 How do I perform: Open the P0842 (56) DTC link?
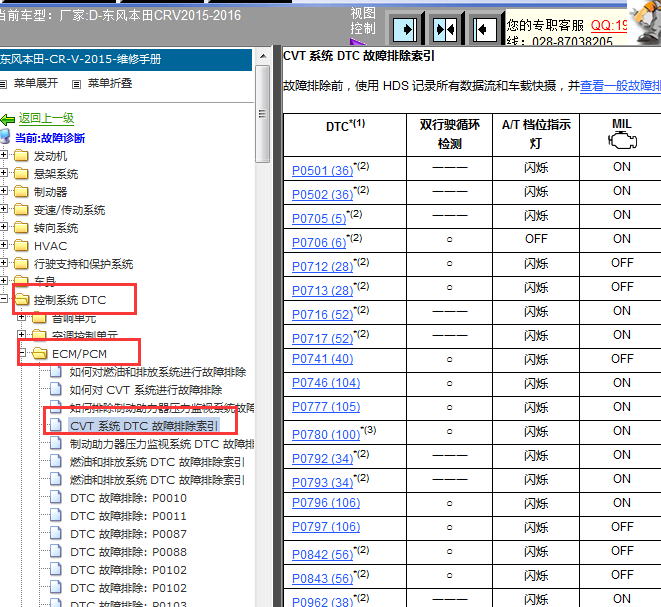[322, 554]
